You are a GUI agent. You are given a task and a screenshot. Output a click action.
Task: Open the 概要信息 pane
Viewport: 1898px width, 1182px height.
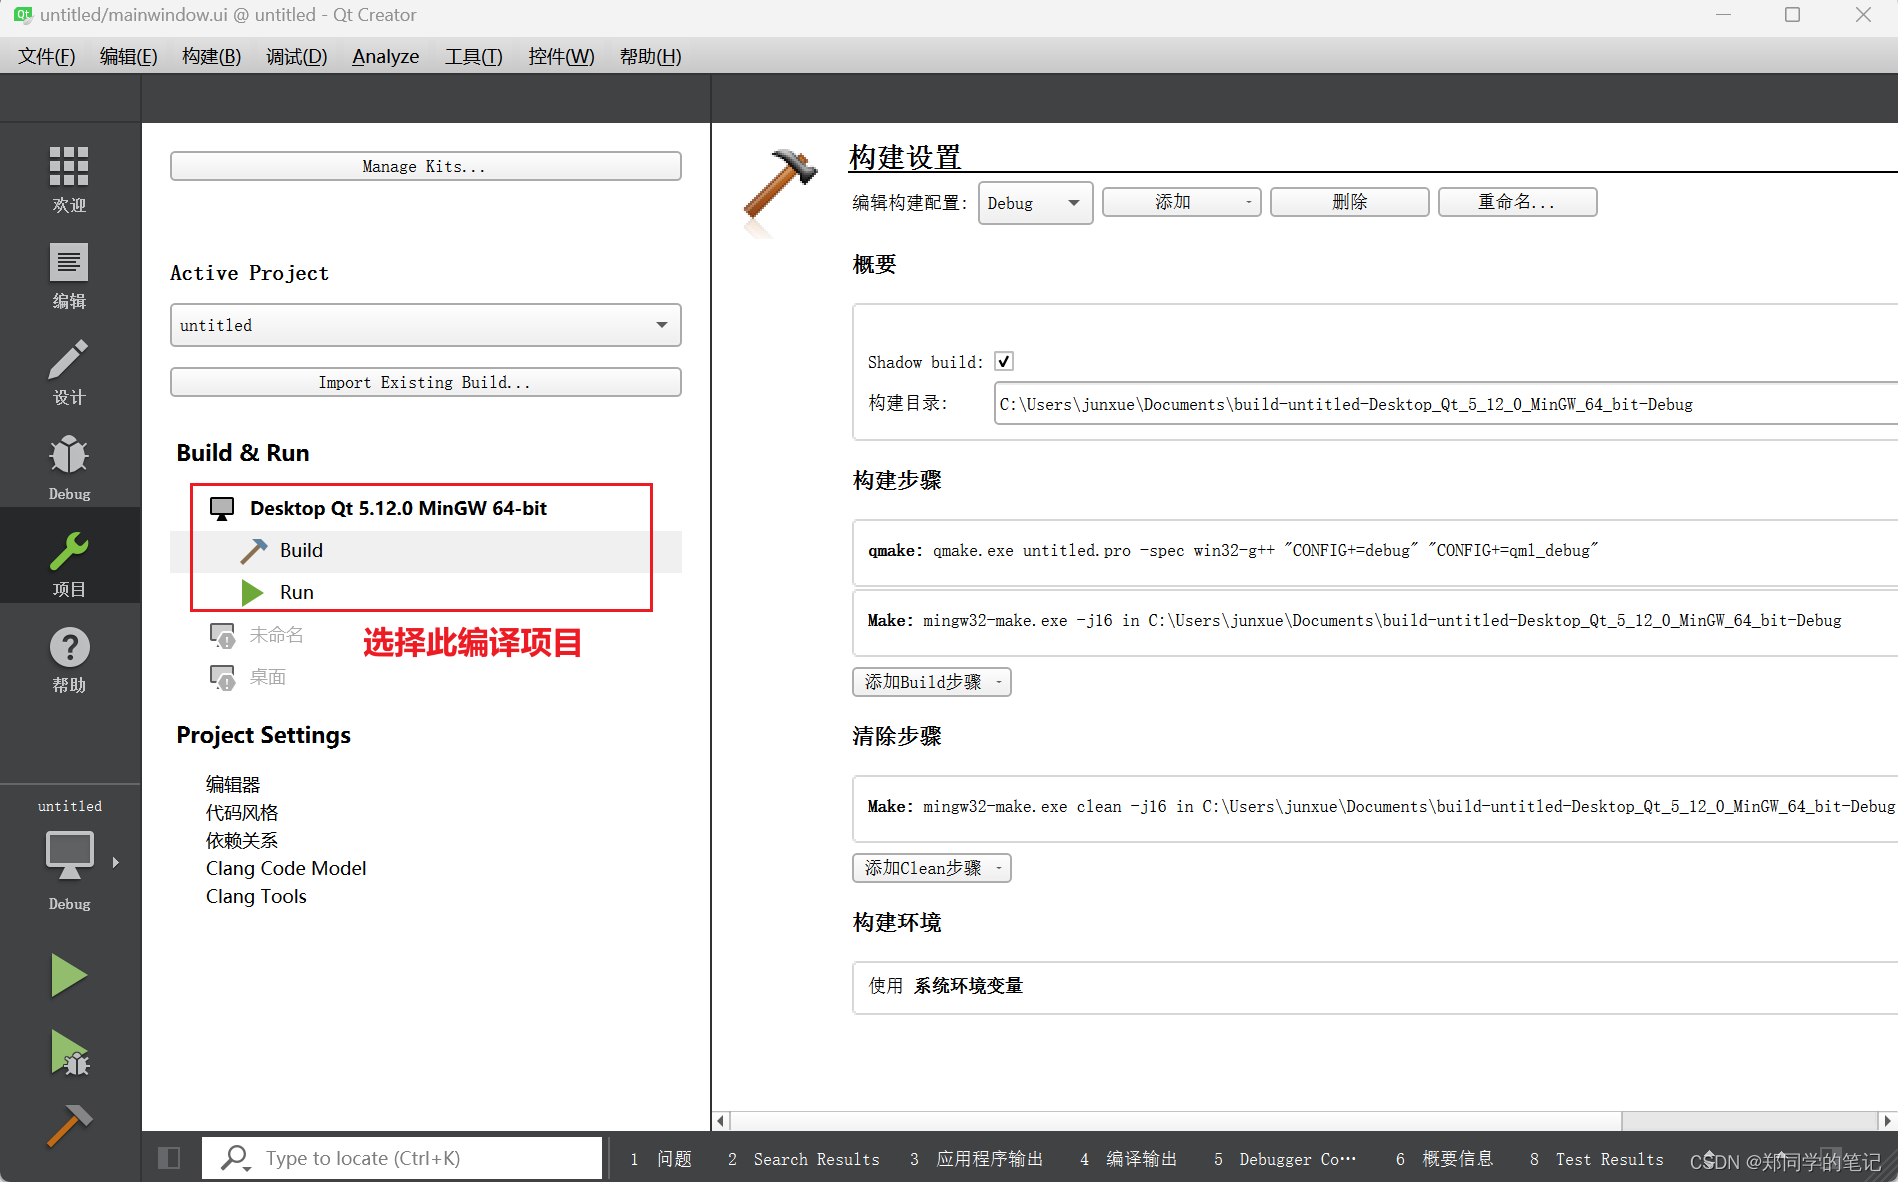click(1445, 1159)
